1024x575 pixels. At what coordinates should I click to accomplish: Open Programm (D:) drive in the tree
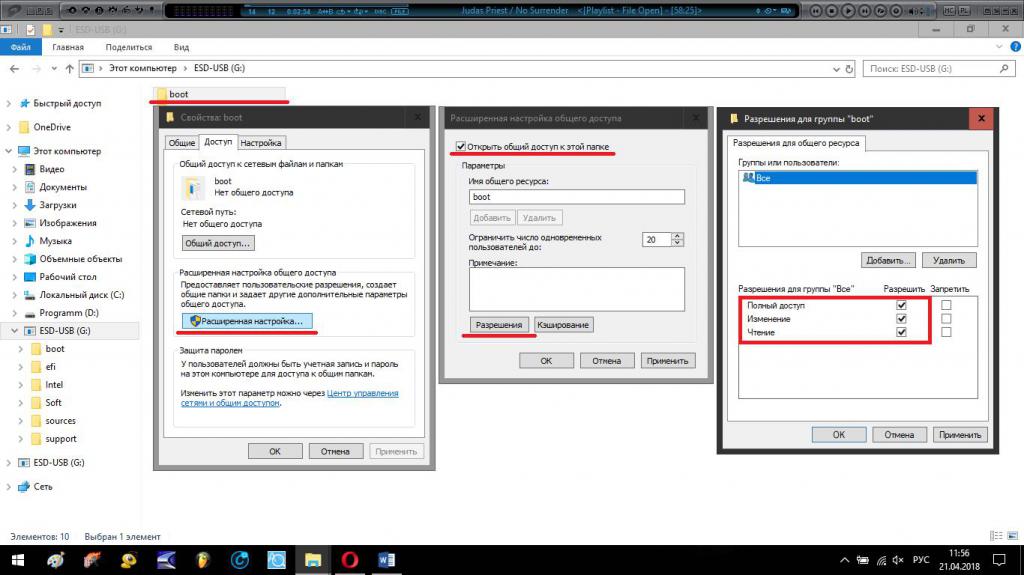[69, 313]
